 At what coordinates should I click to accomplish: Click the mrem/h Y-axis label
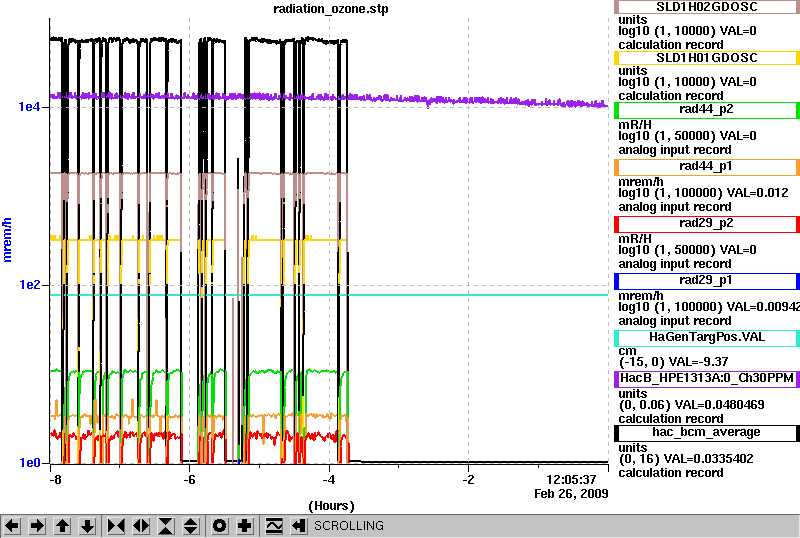click(x=7, y=240)
